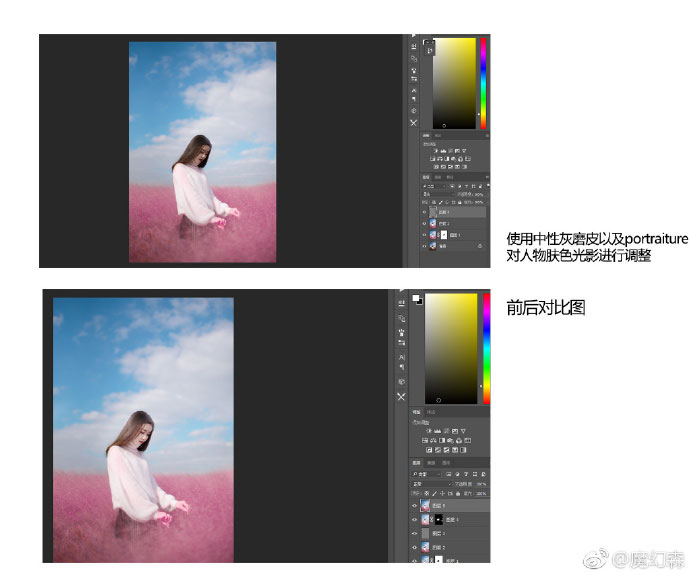
Task: Open Character panel icon in lower screenshot
Action: point(402,357)
